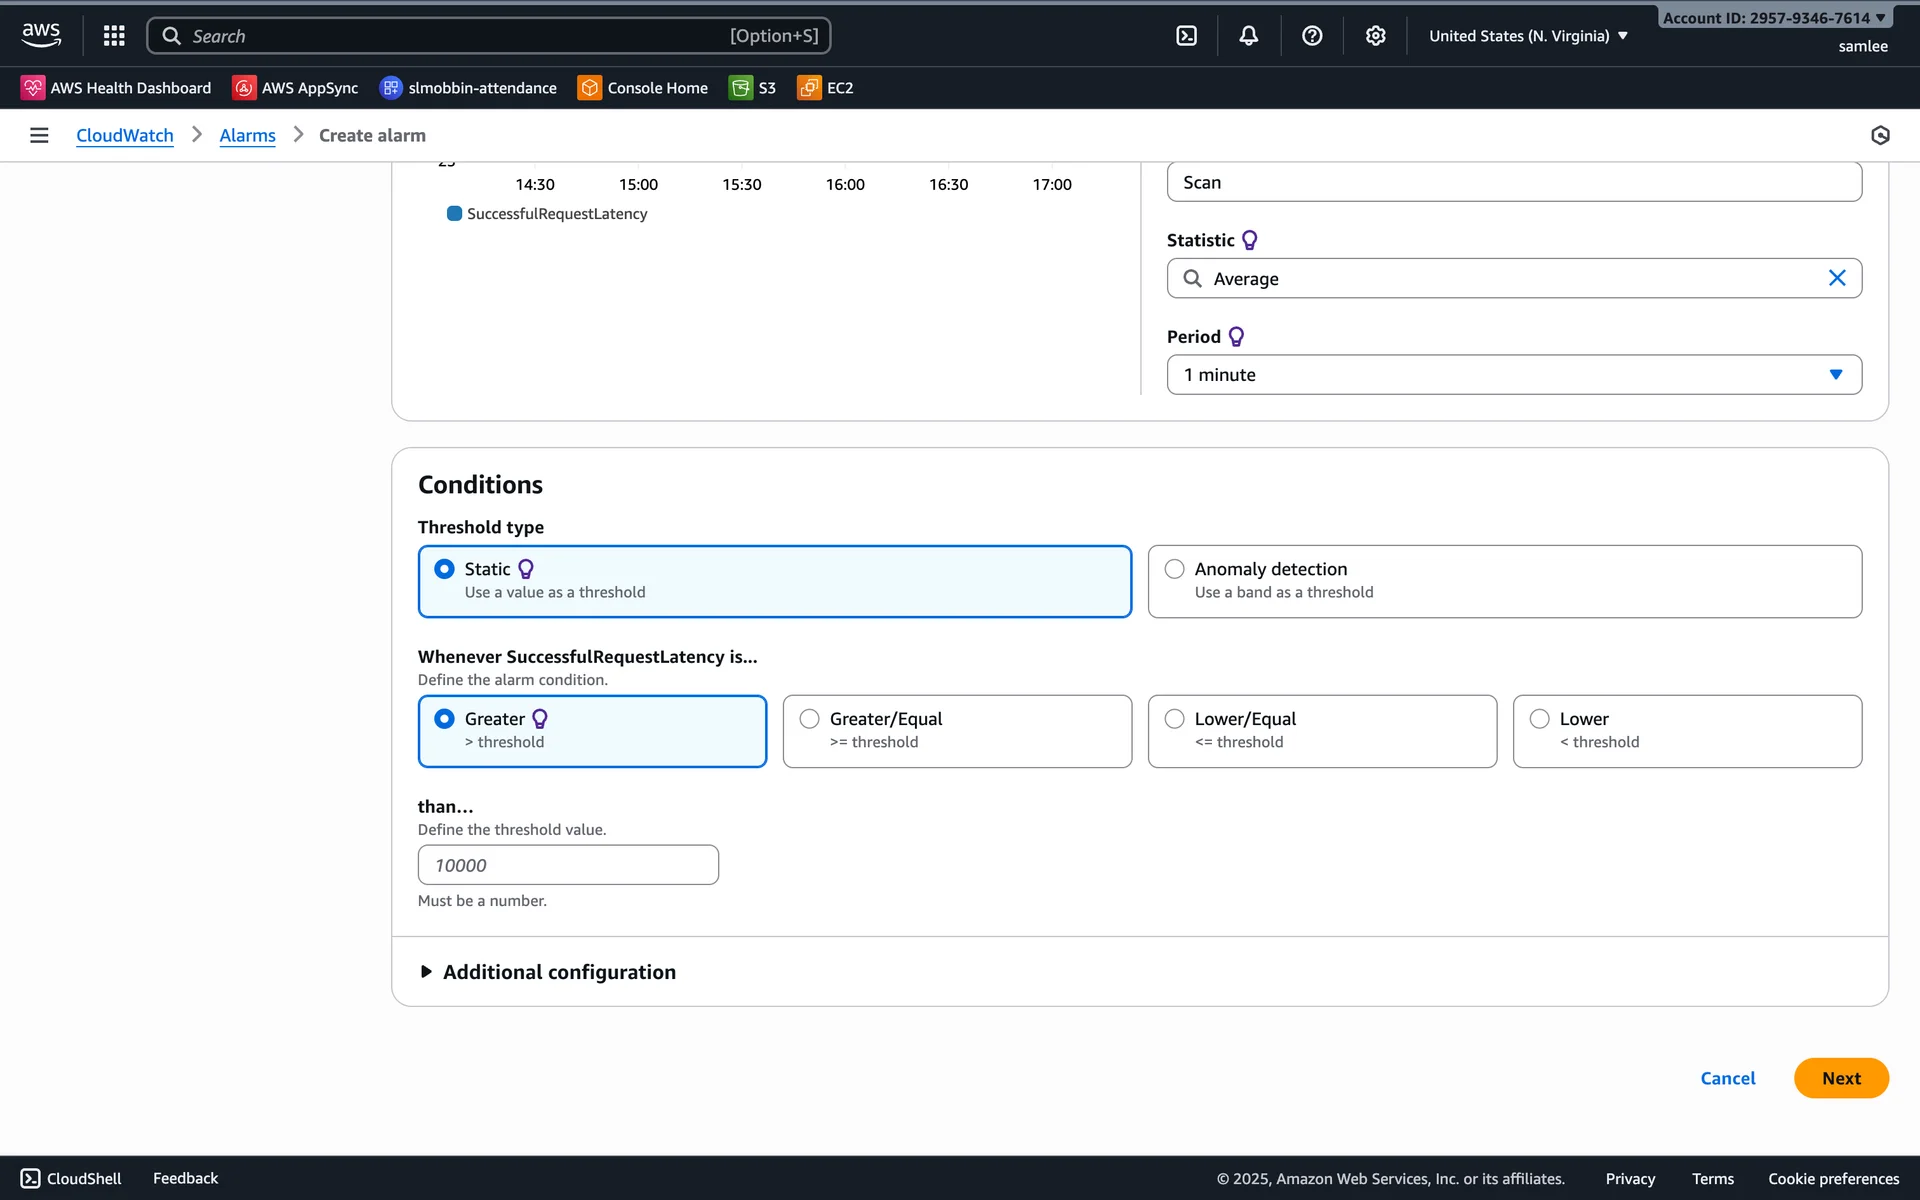Open the Period dropdown
1920x1200 pixels.
[1513, 375]
